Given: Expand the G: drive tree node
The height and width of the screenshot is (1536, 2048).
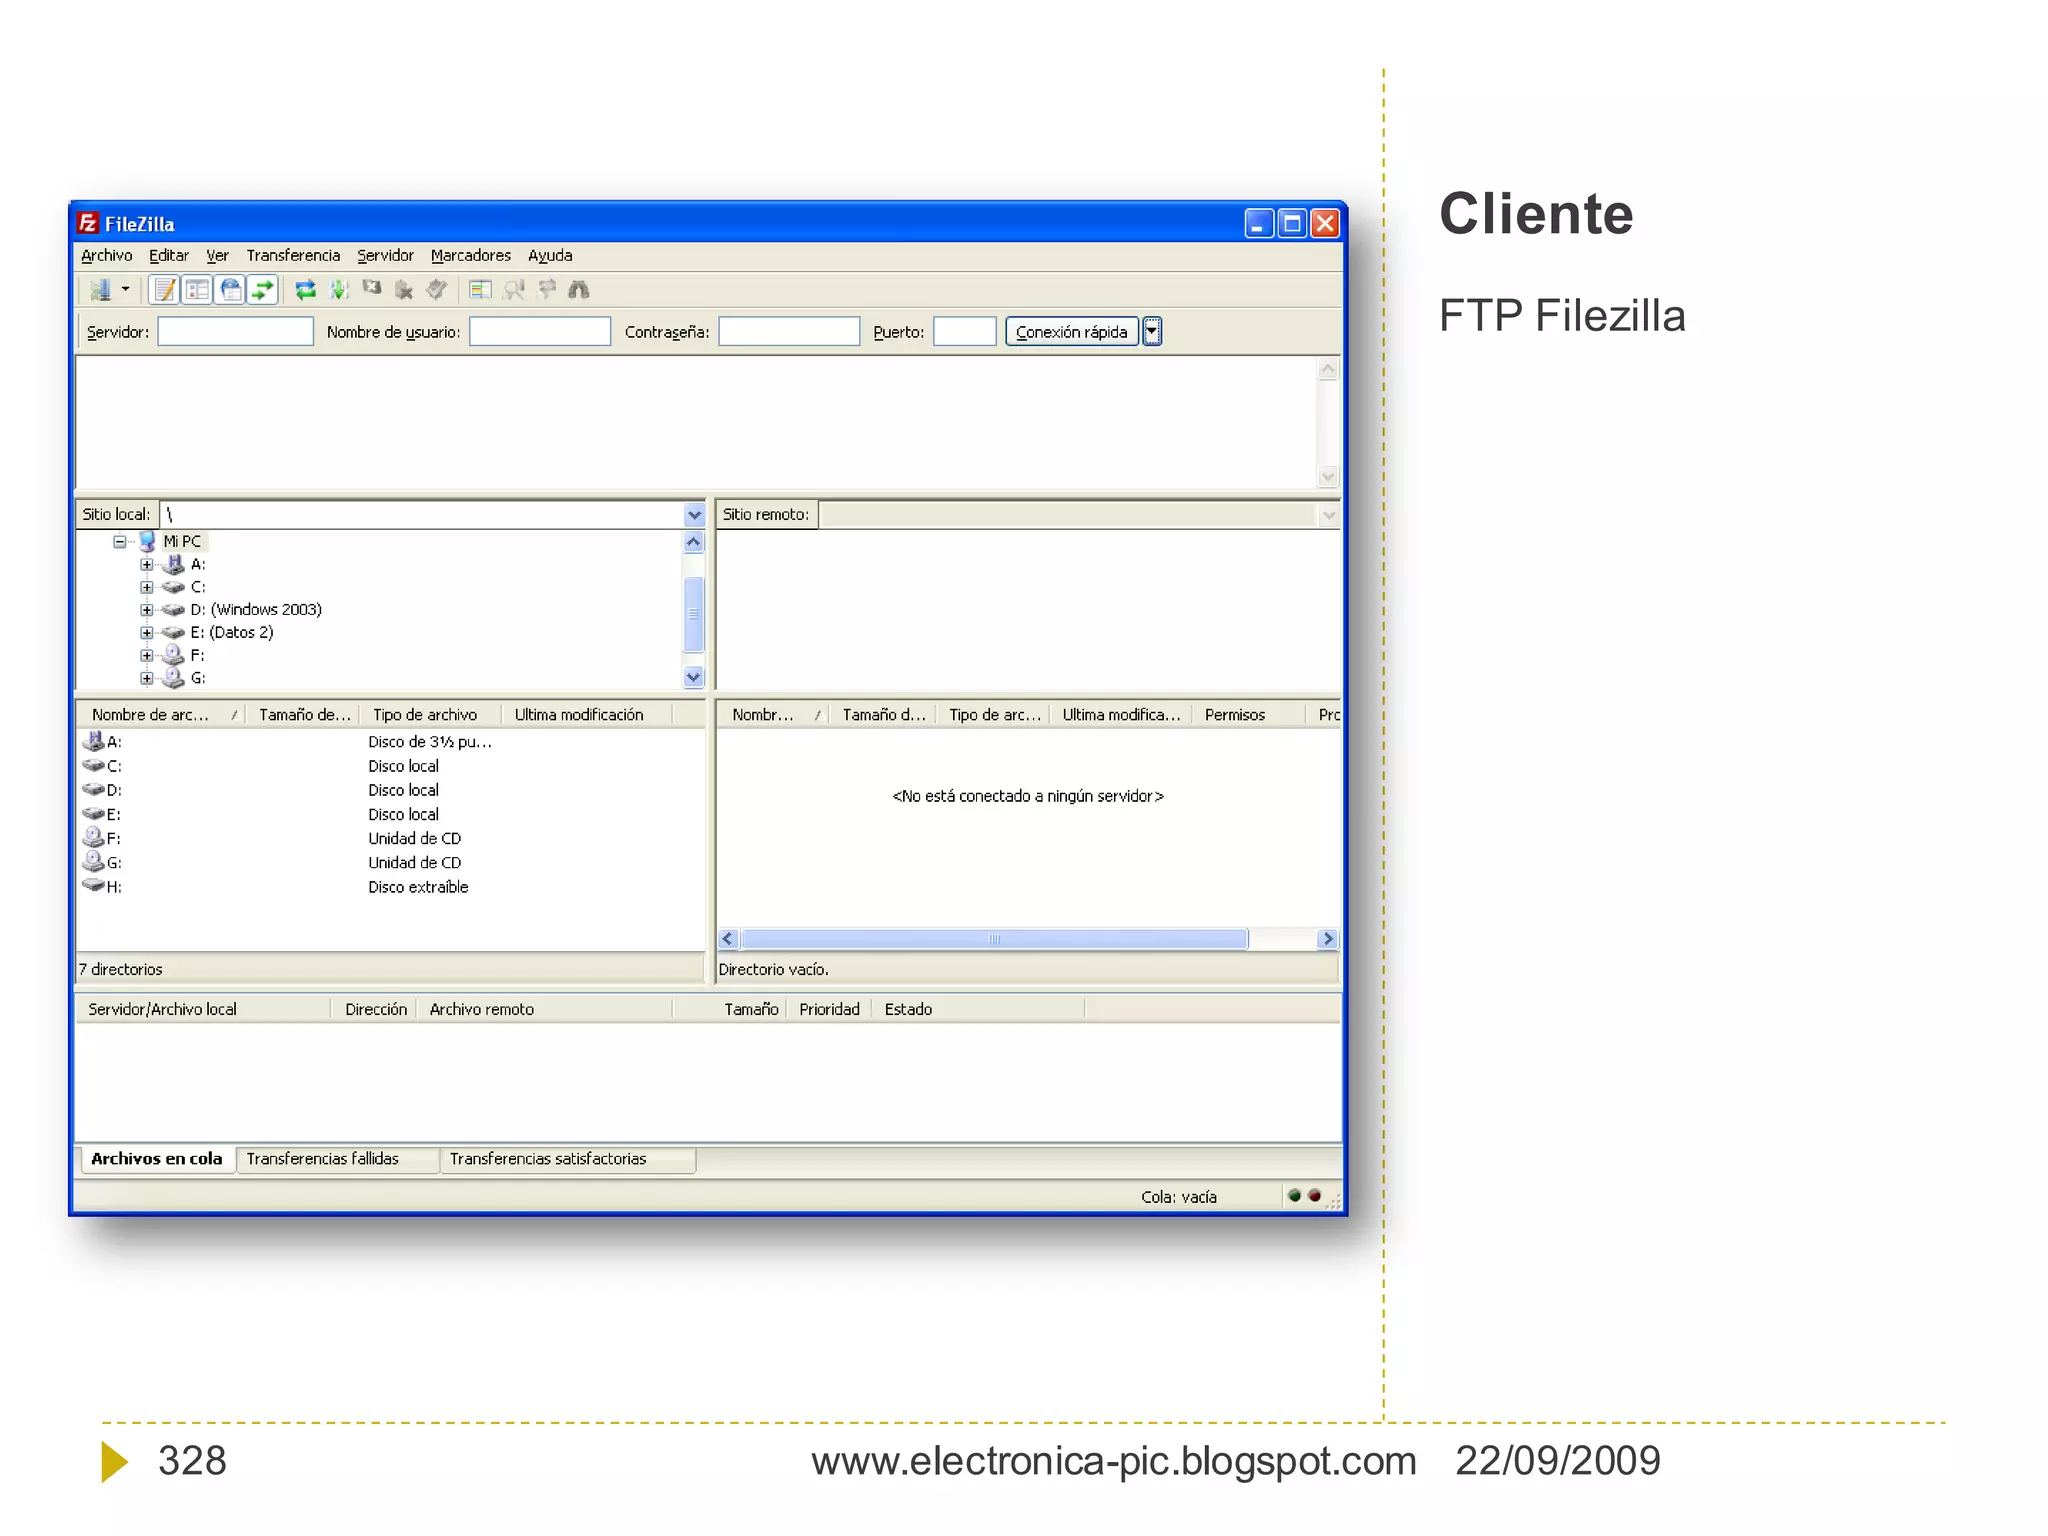Looking at the screenshot, I should (x=147, y=678).
